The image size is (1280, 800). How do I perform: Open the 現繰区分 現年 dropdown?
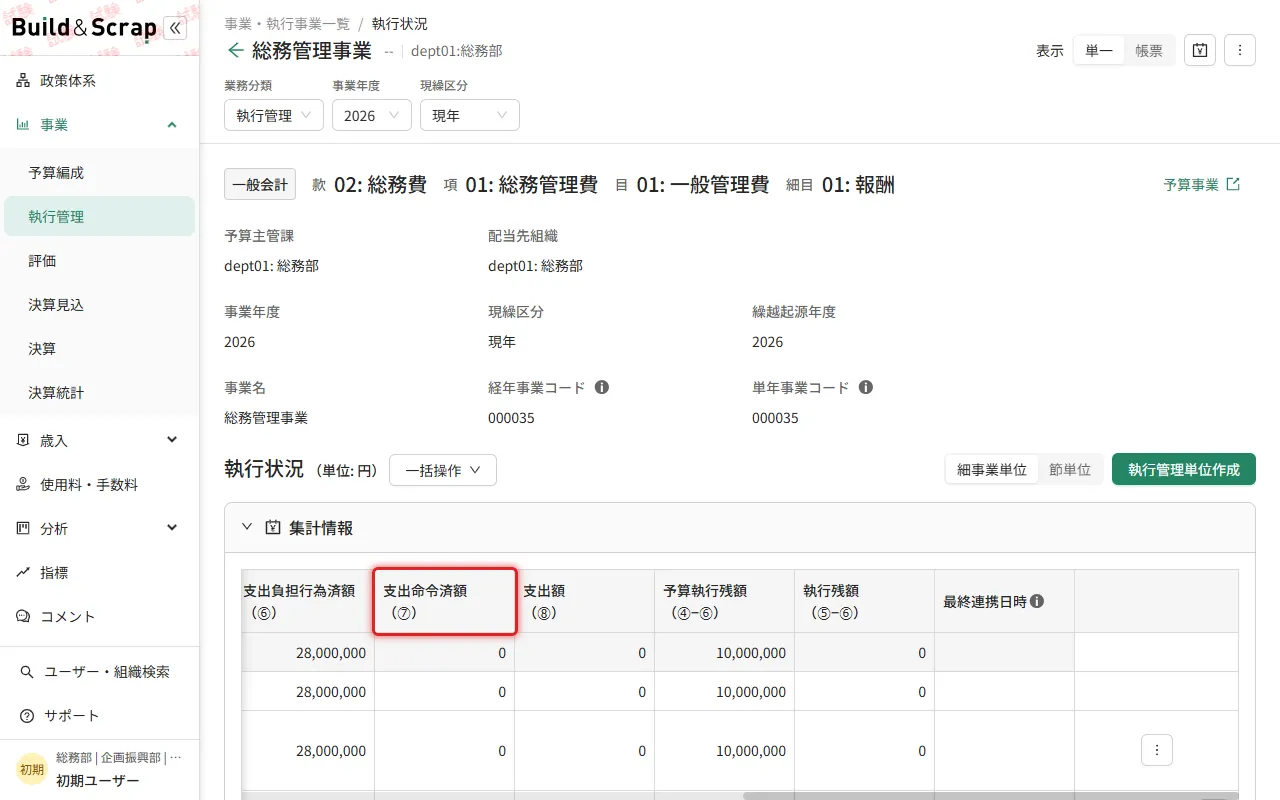(470, 115)
